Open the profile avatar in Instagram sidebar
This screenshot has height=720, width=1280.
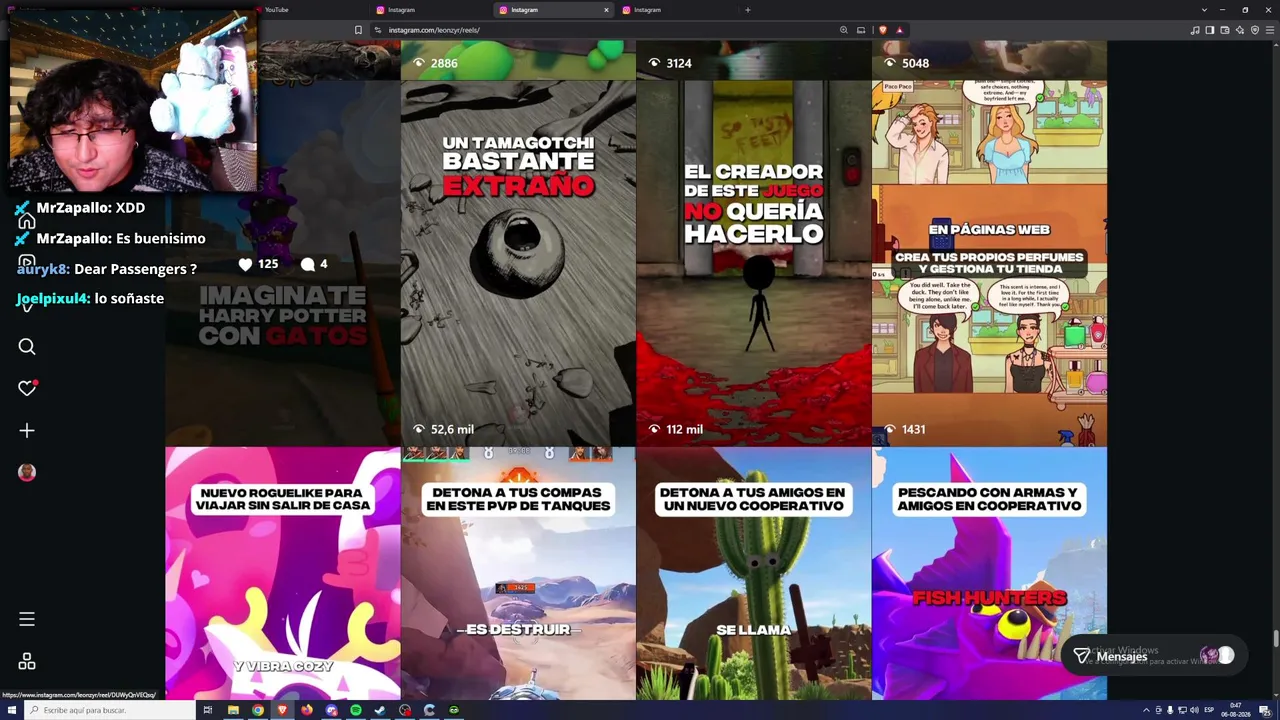click(27, 472)
